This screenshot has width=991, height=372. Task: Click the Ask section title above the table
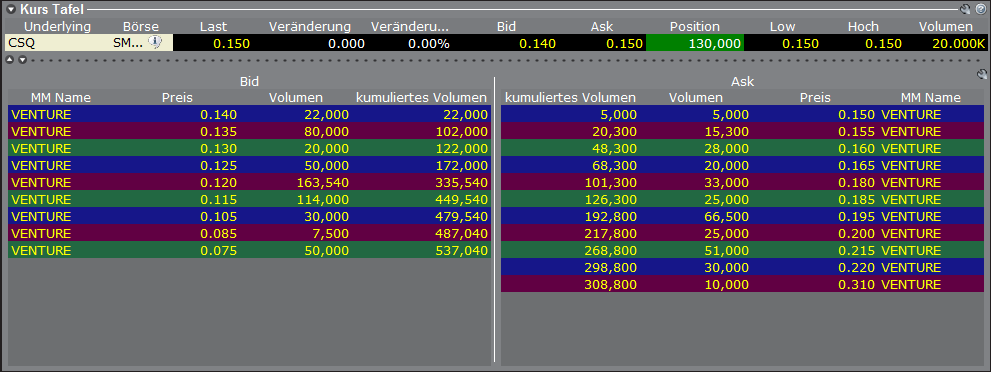pos(743,81)
